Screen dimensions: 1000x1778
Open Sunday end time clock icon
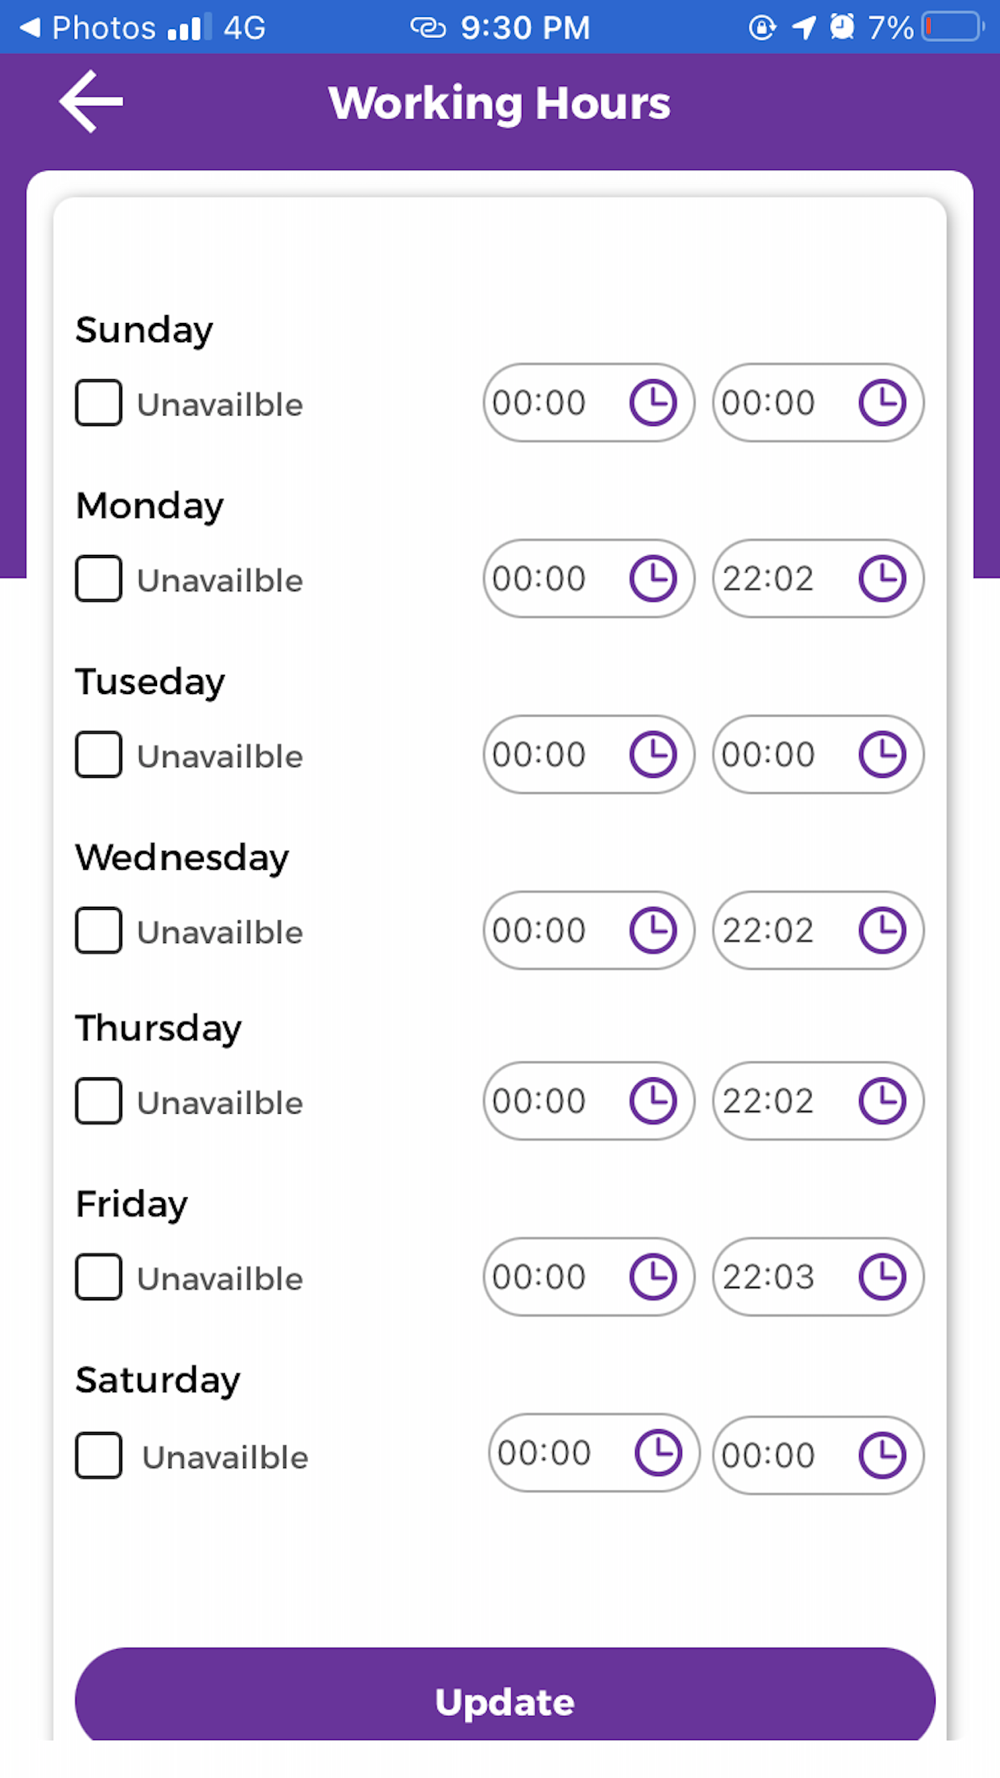pos(882,403)
